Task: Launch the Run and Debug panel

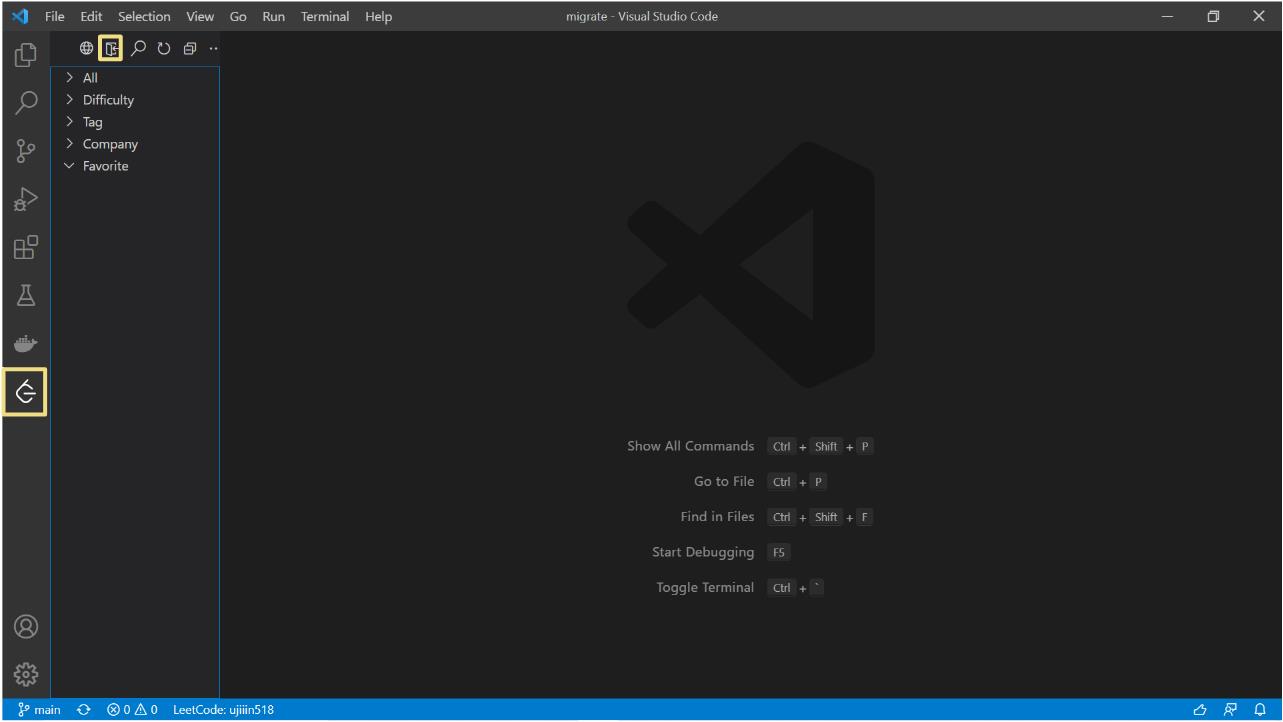Action: tap(25, 199)
